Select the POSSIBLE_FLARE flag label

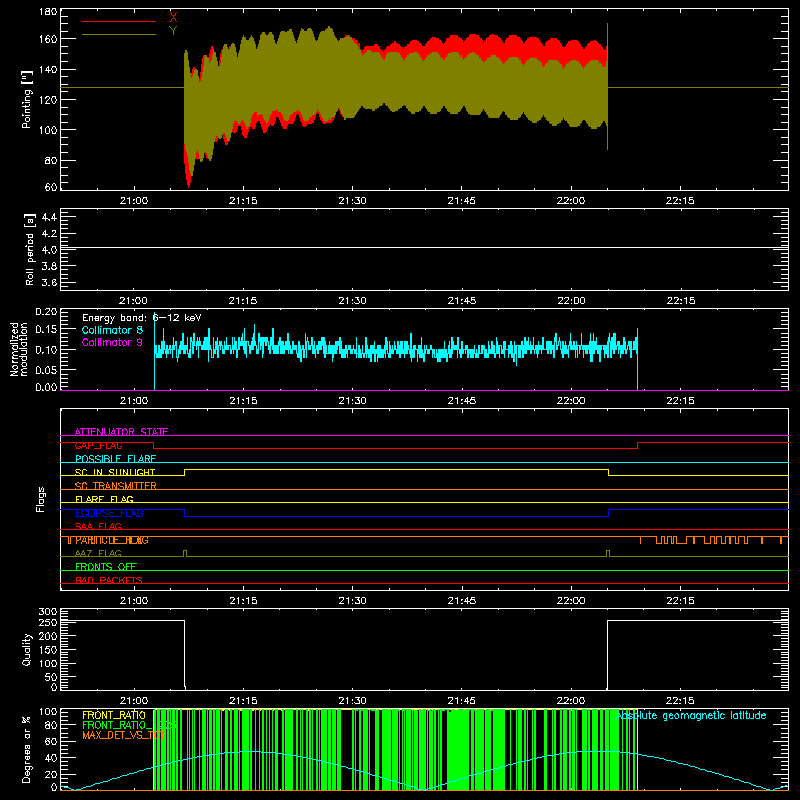click(115, 459)
